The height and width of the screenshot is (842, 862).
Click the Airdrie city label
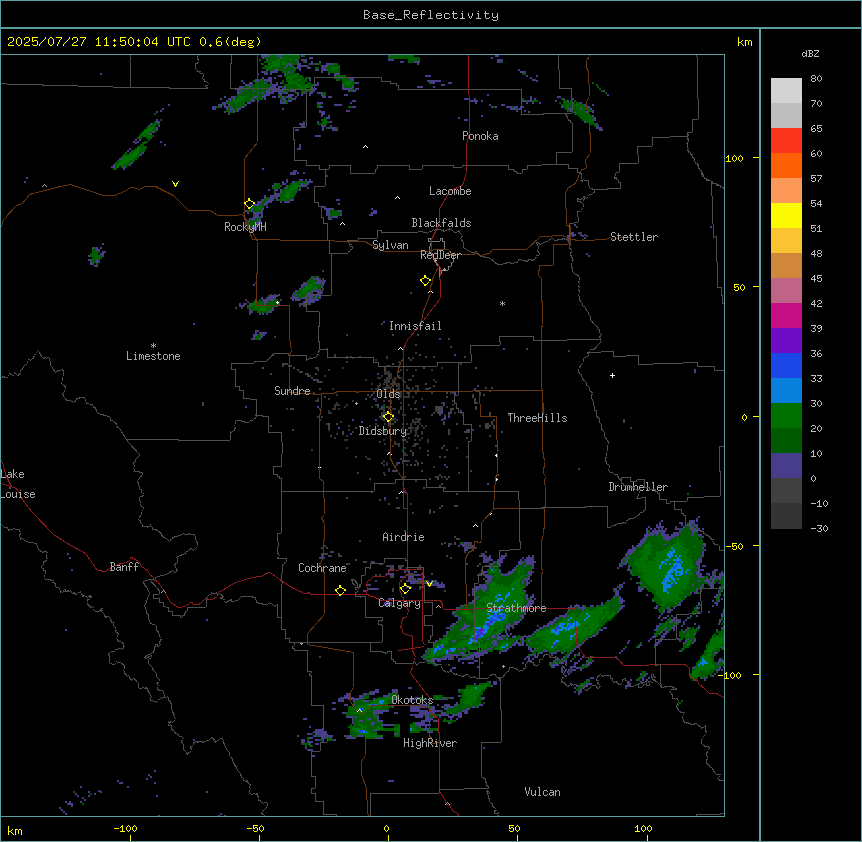[x=403, y=537]
